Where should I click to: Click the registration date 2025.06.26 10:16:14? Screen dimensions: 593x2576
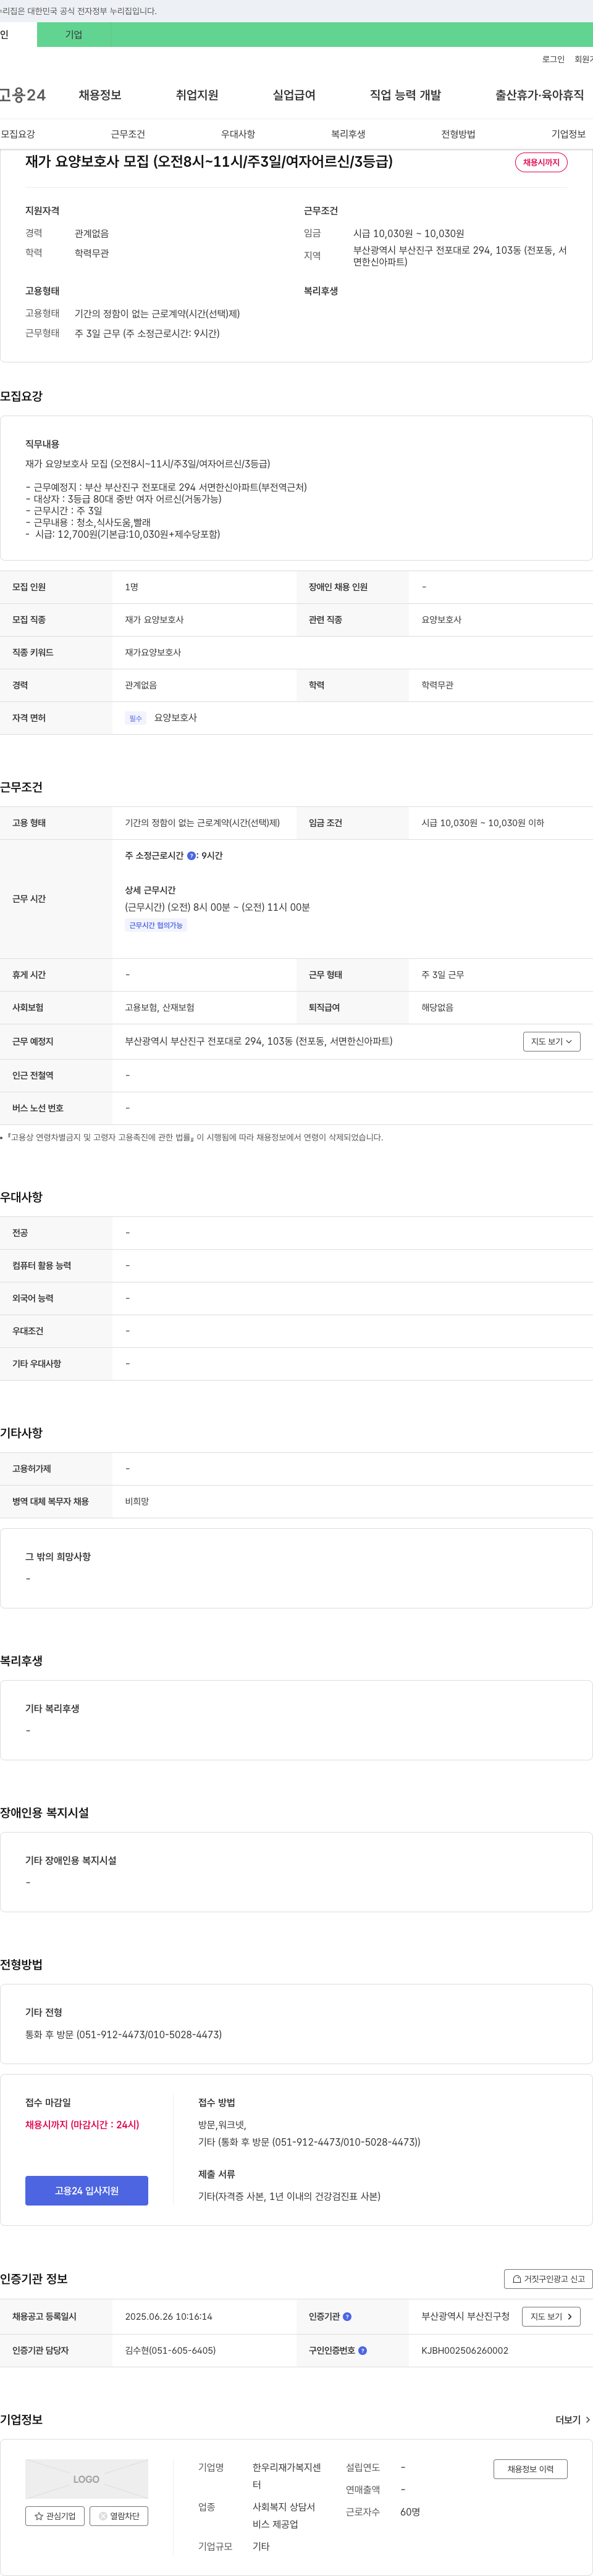[x=168, y=2316]
